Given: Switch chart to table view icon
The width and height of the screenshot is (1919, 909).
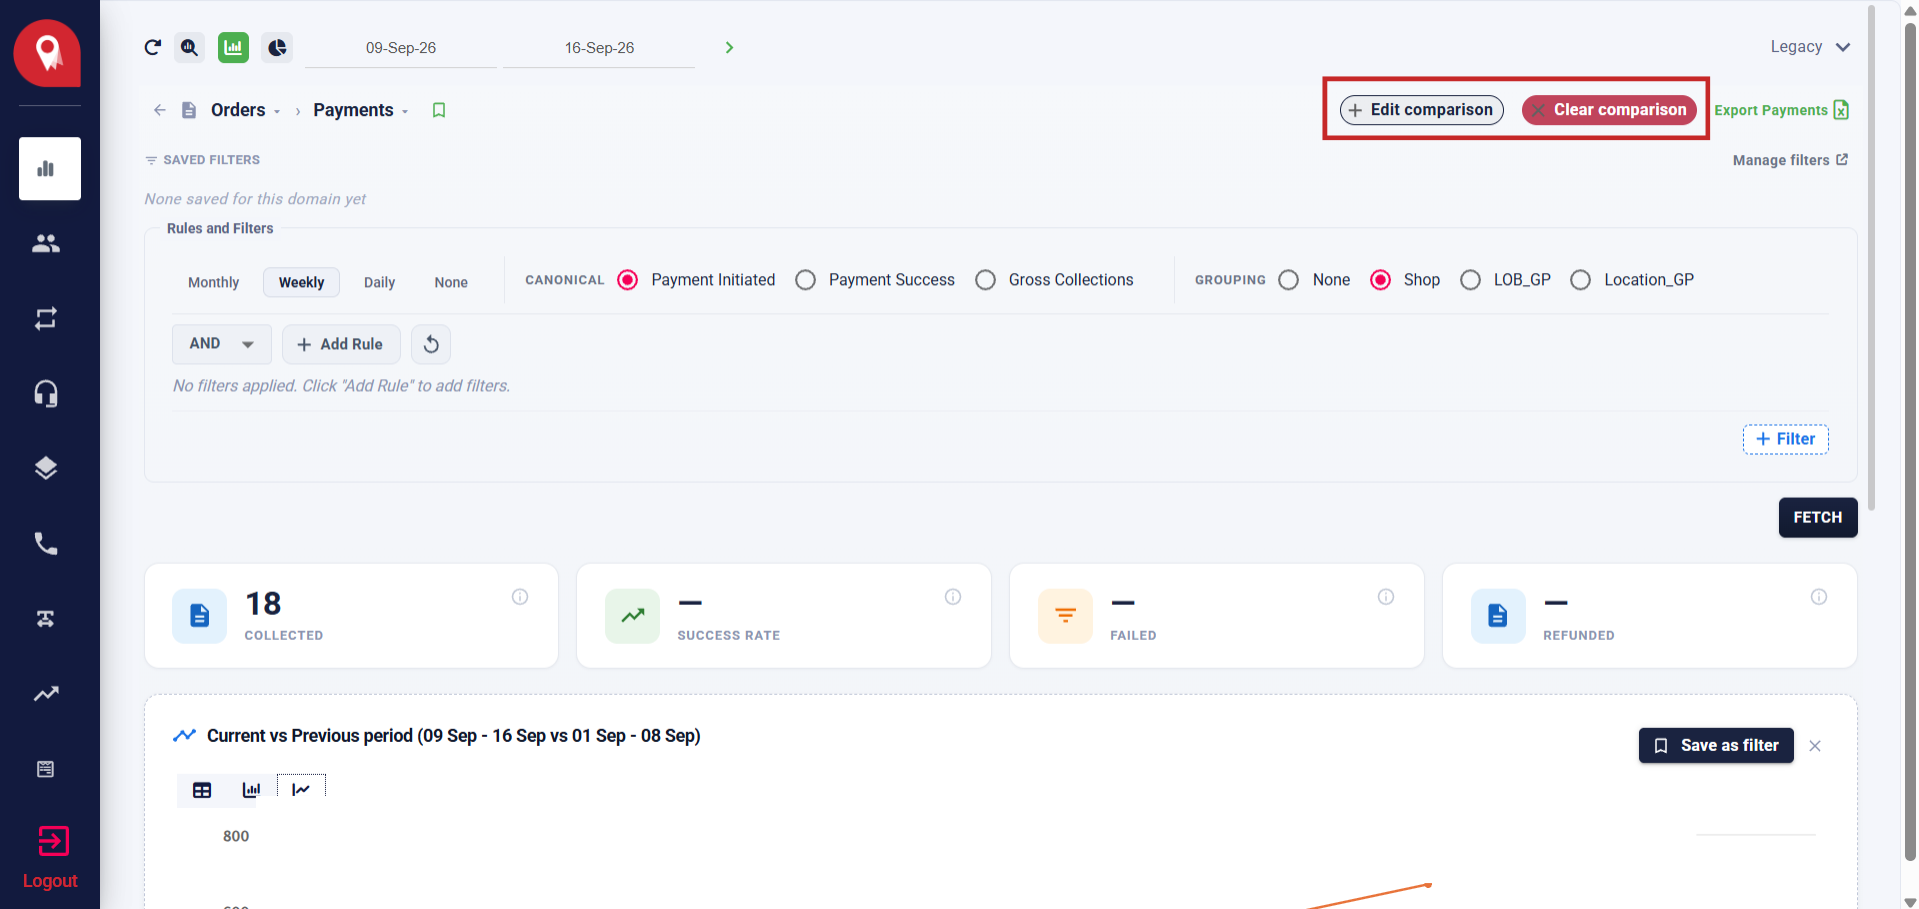Looking at the screenshot, I should (202, 790).
